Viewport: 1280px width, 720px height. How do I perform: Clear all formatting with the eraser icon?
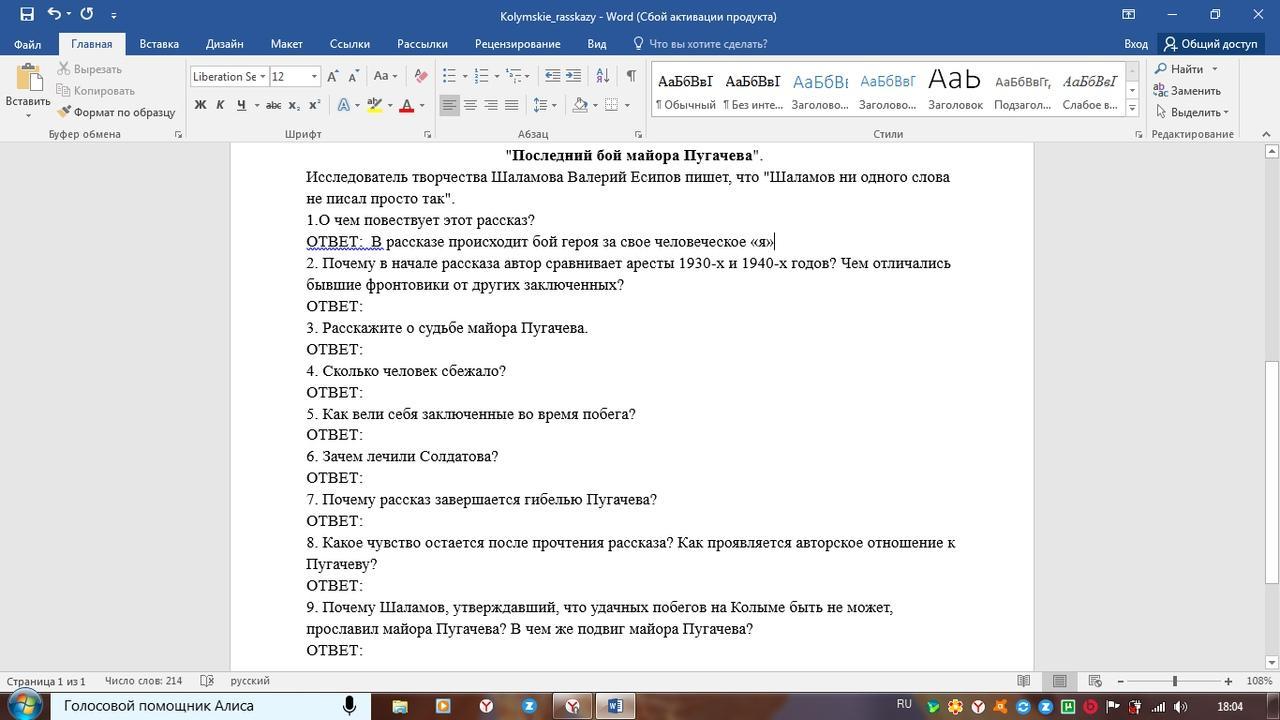(421, 76)
